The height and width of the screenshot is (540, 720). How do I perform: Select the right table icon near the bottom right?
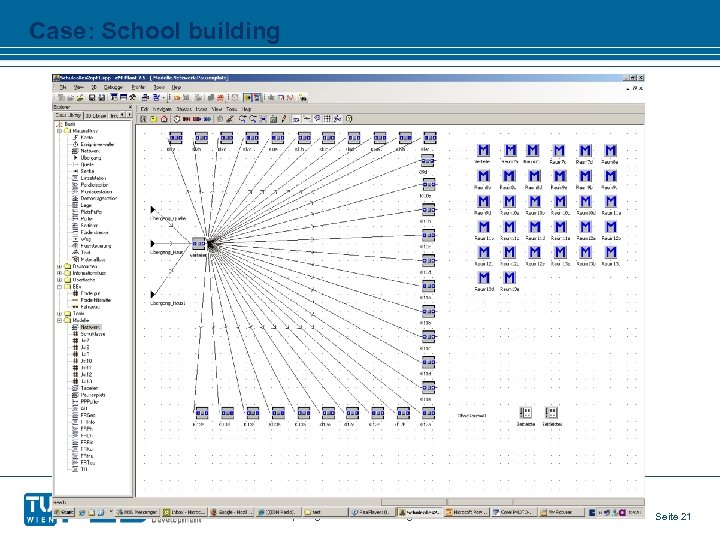[x=551, y=412]
